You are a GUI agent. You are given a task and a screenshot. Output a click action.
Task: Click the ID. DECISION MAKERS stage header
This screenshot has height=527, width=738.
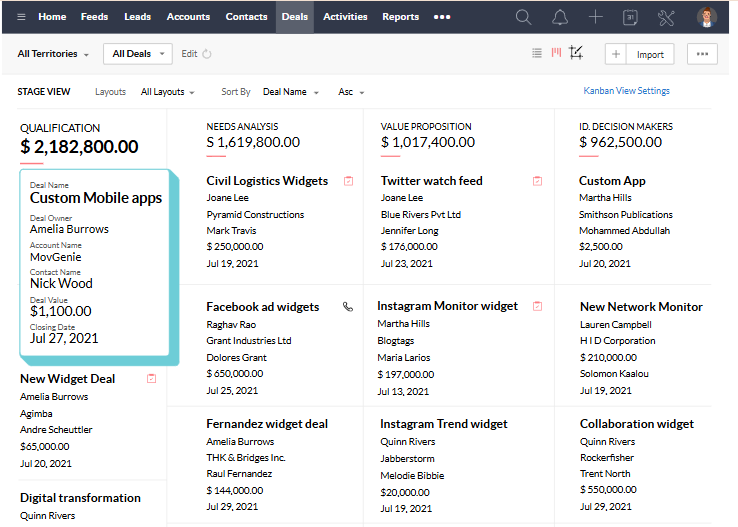(x=626, y=127)
